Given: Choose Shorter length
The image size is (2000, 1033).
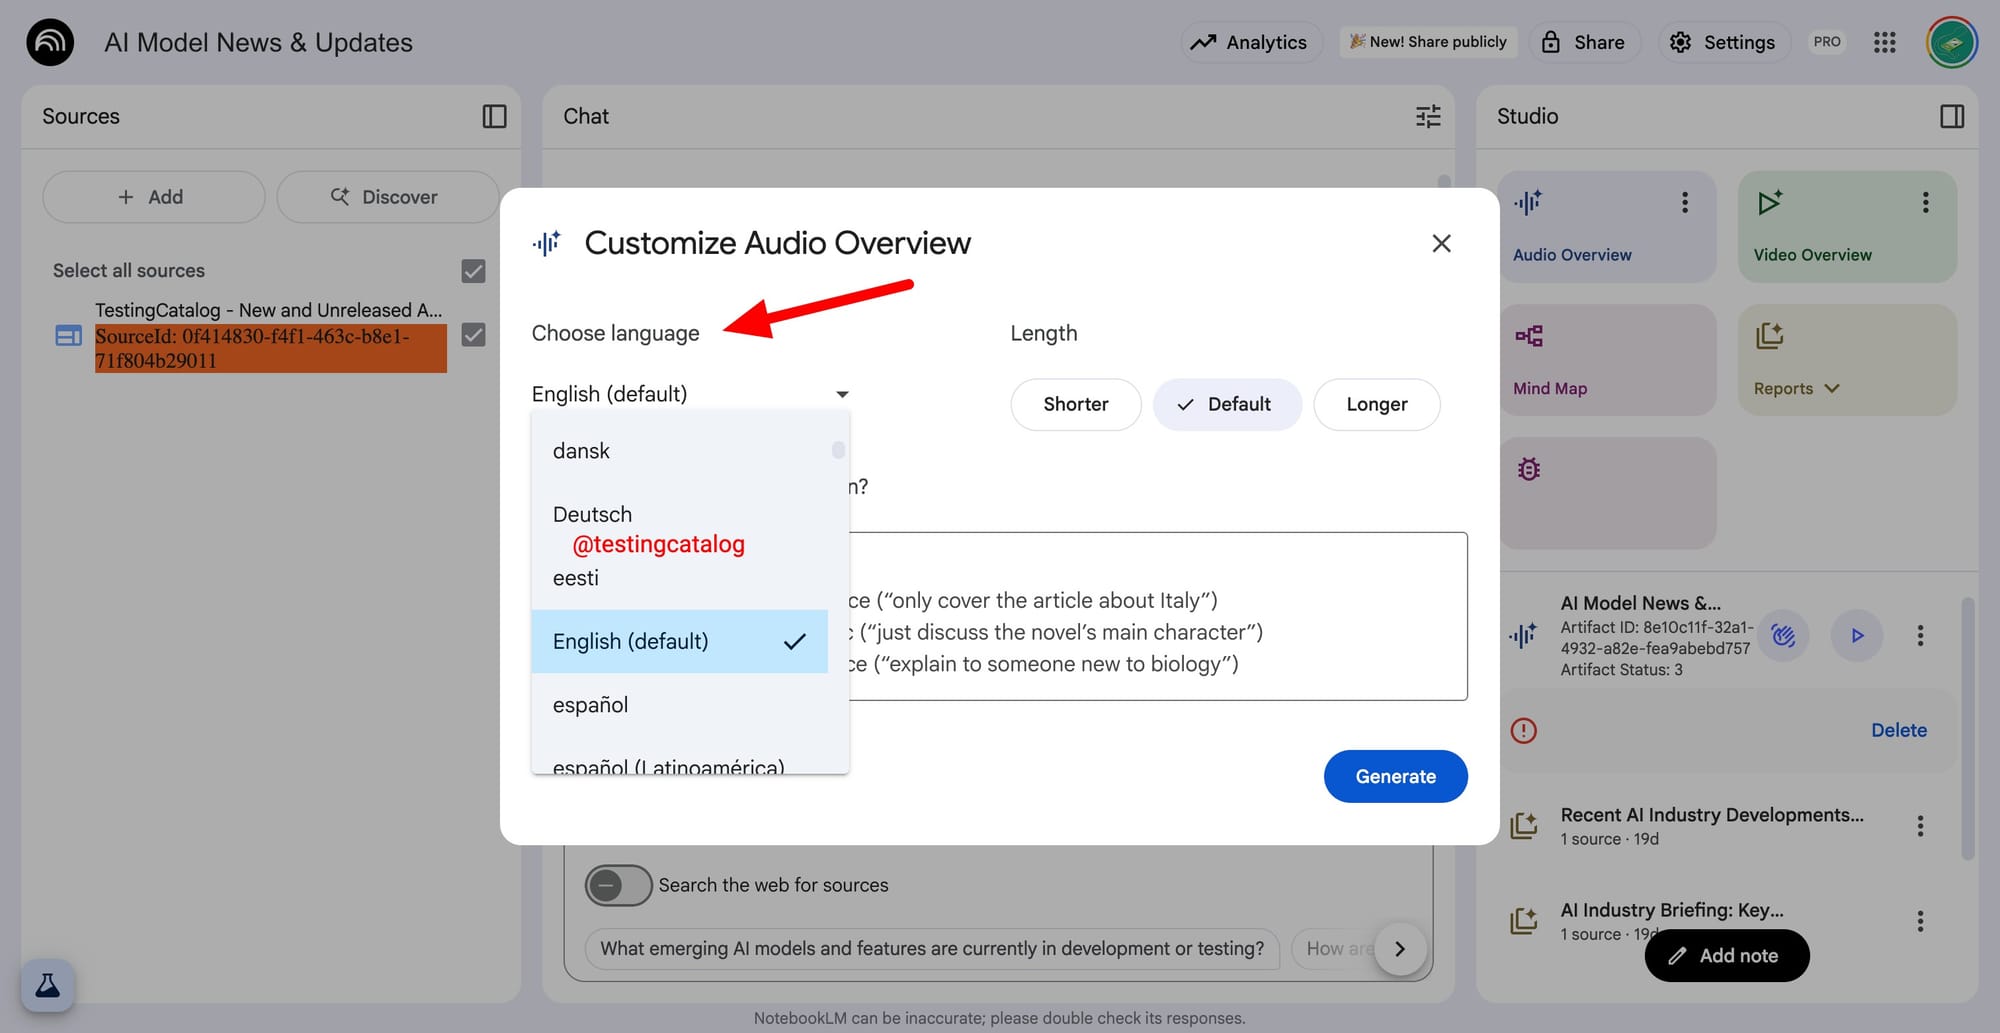Looking at the screenshot, I should tap(1076, 404).
